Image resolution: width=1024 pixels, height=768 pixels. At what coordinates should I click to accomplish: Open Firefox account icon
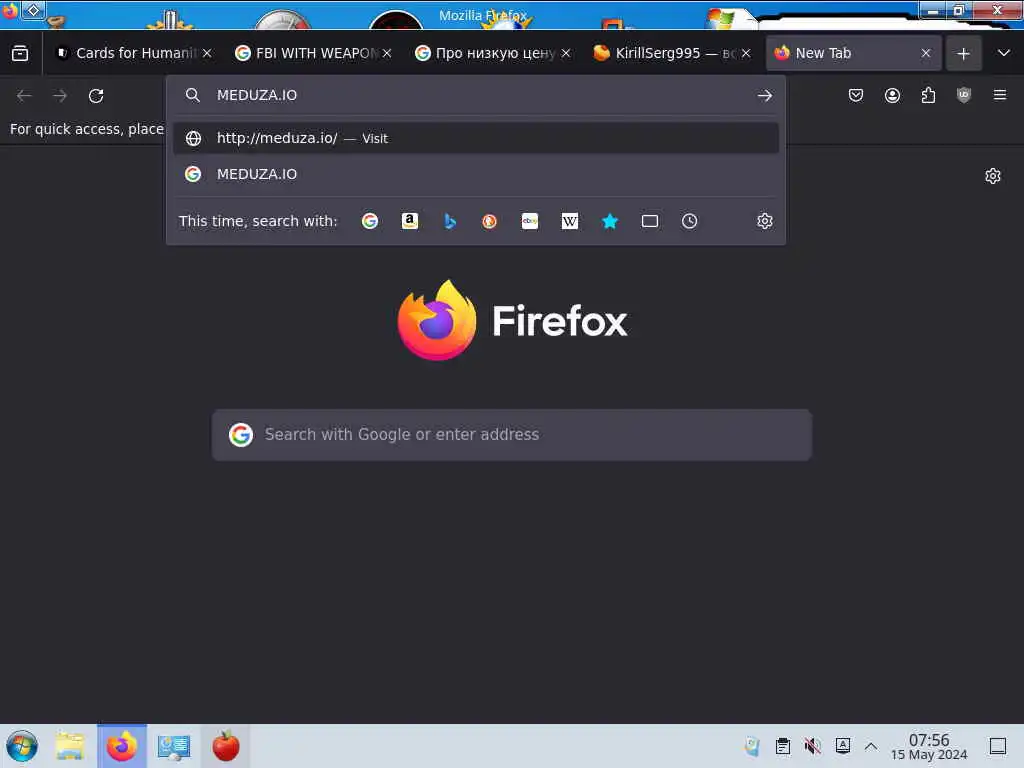(x=892, y=95)
